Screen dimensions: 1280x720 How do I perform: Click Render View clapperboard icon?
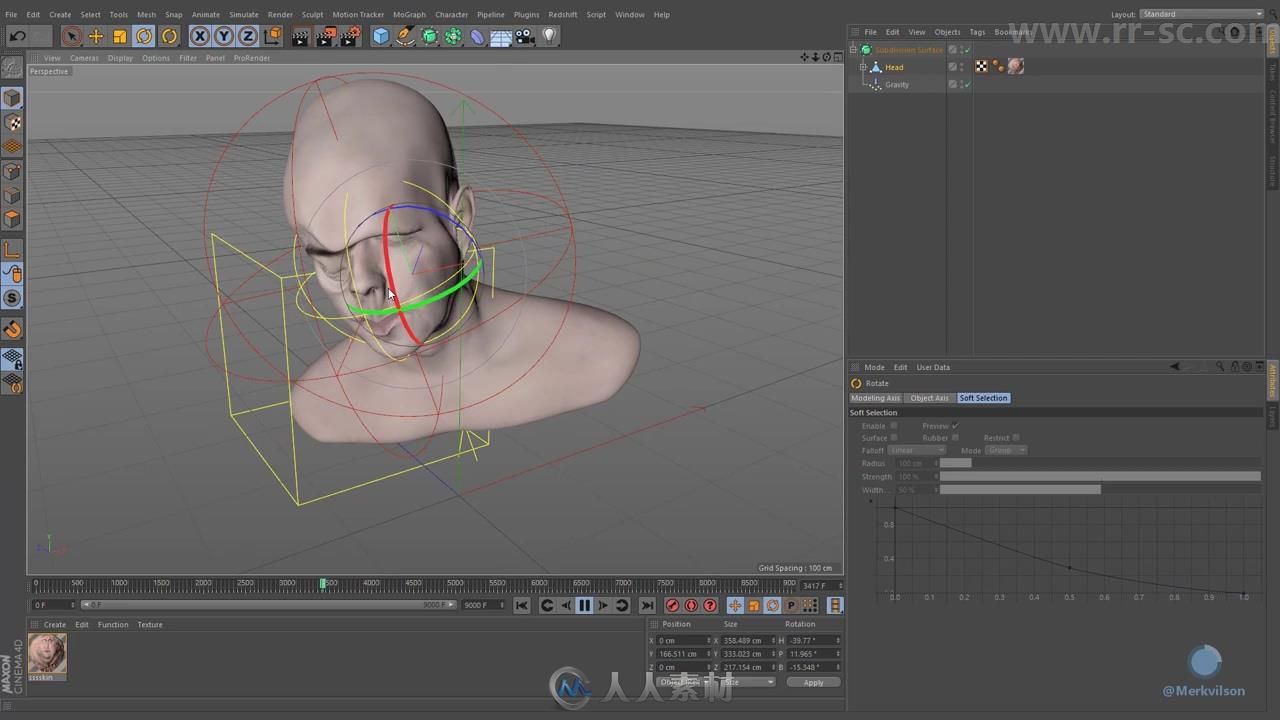click(300, 37)
